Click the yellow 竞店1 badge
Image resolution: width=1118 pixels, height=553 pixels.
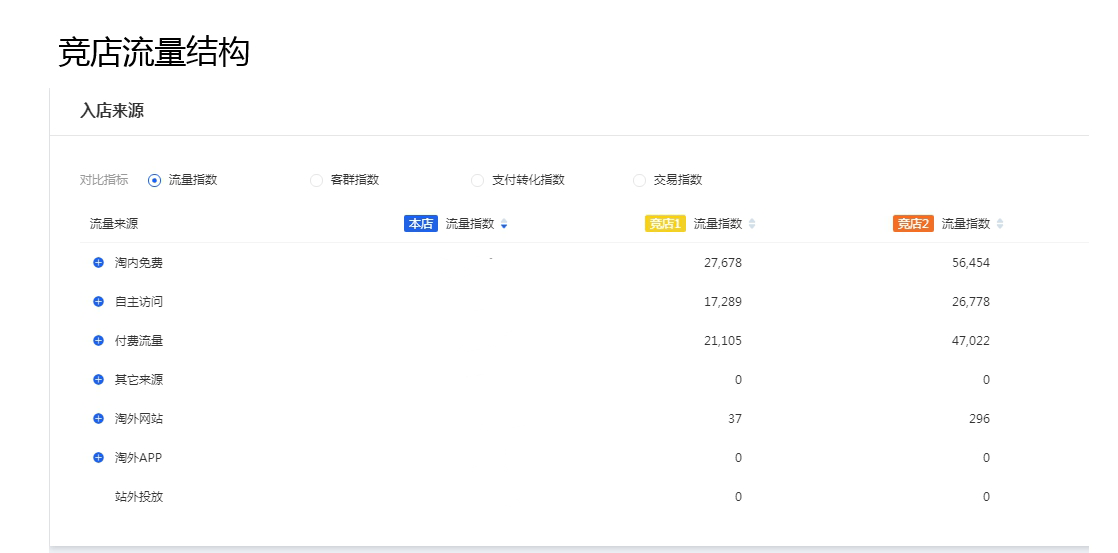pyautogui.click(x=665, y=224)
